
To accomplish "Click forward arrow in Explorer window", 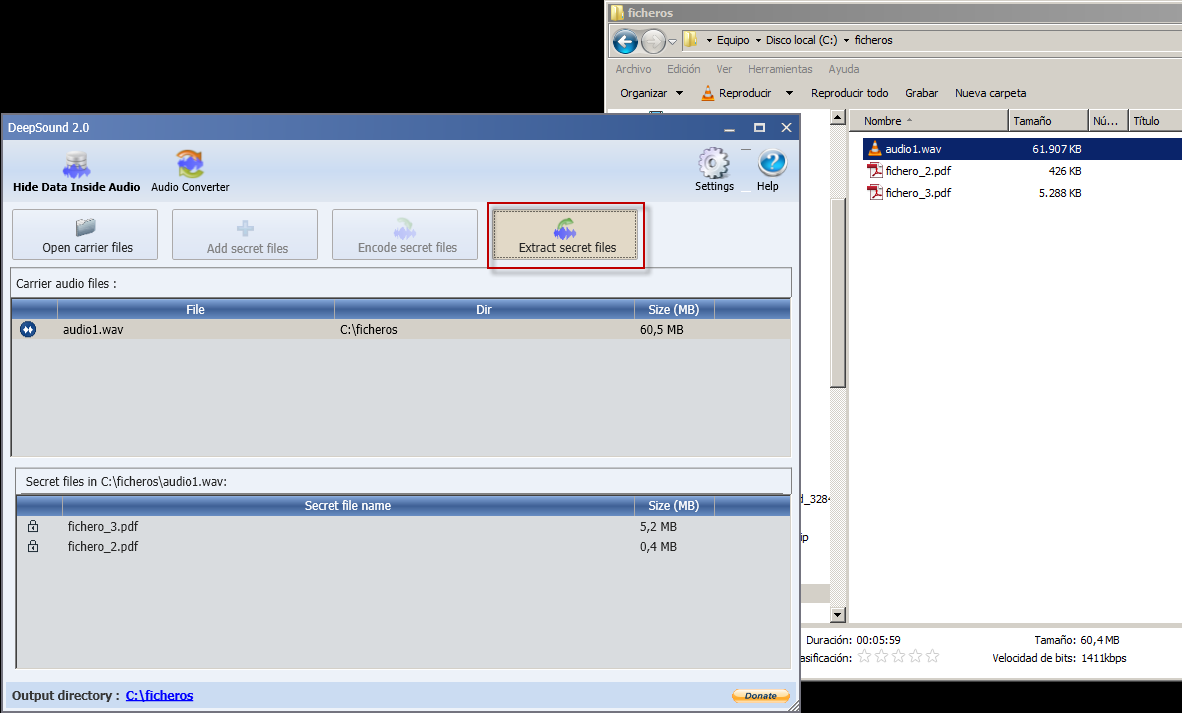I will [653, 41].
